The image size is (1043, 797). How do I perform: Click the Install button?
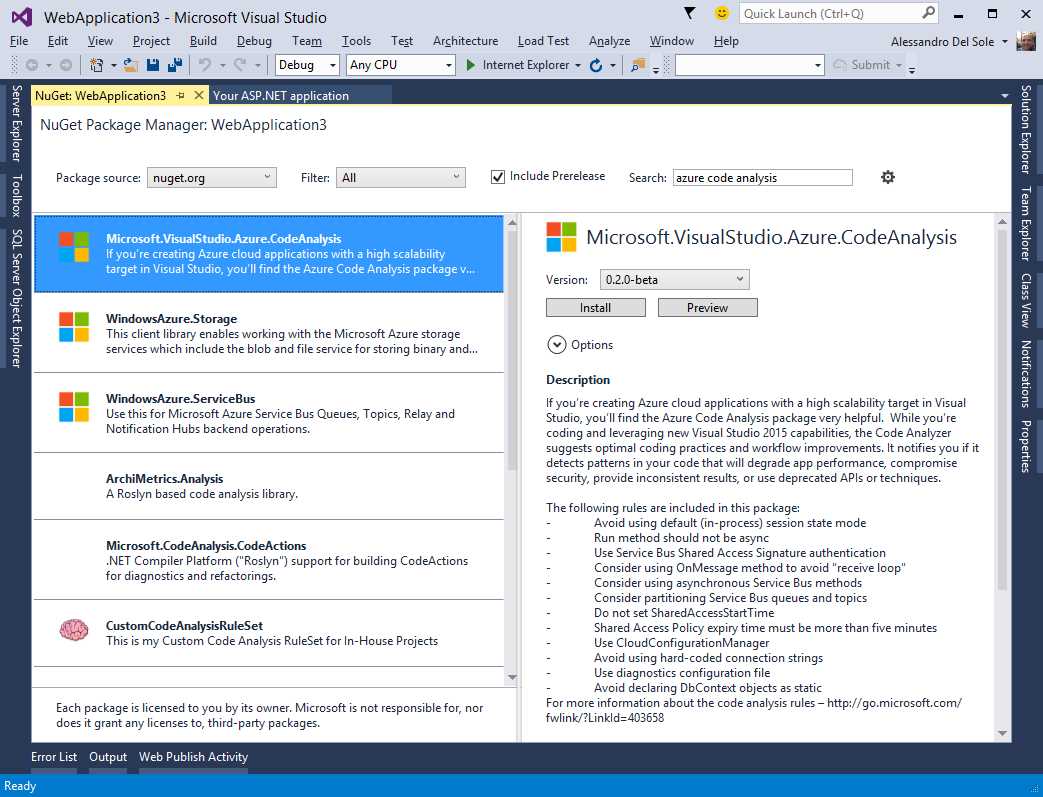tap(595, 307)
